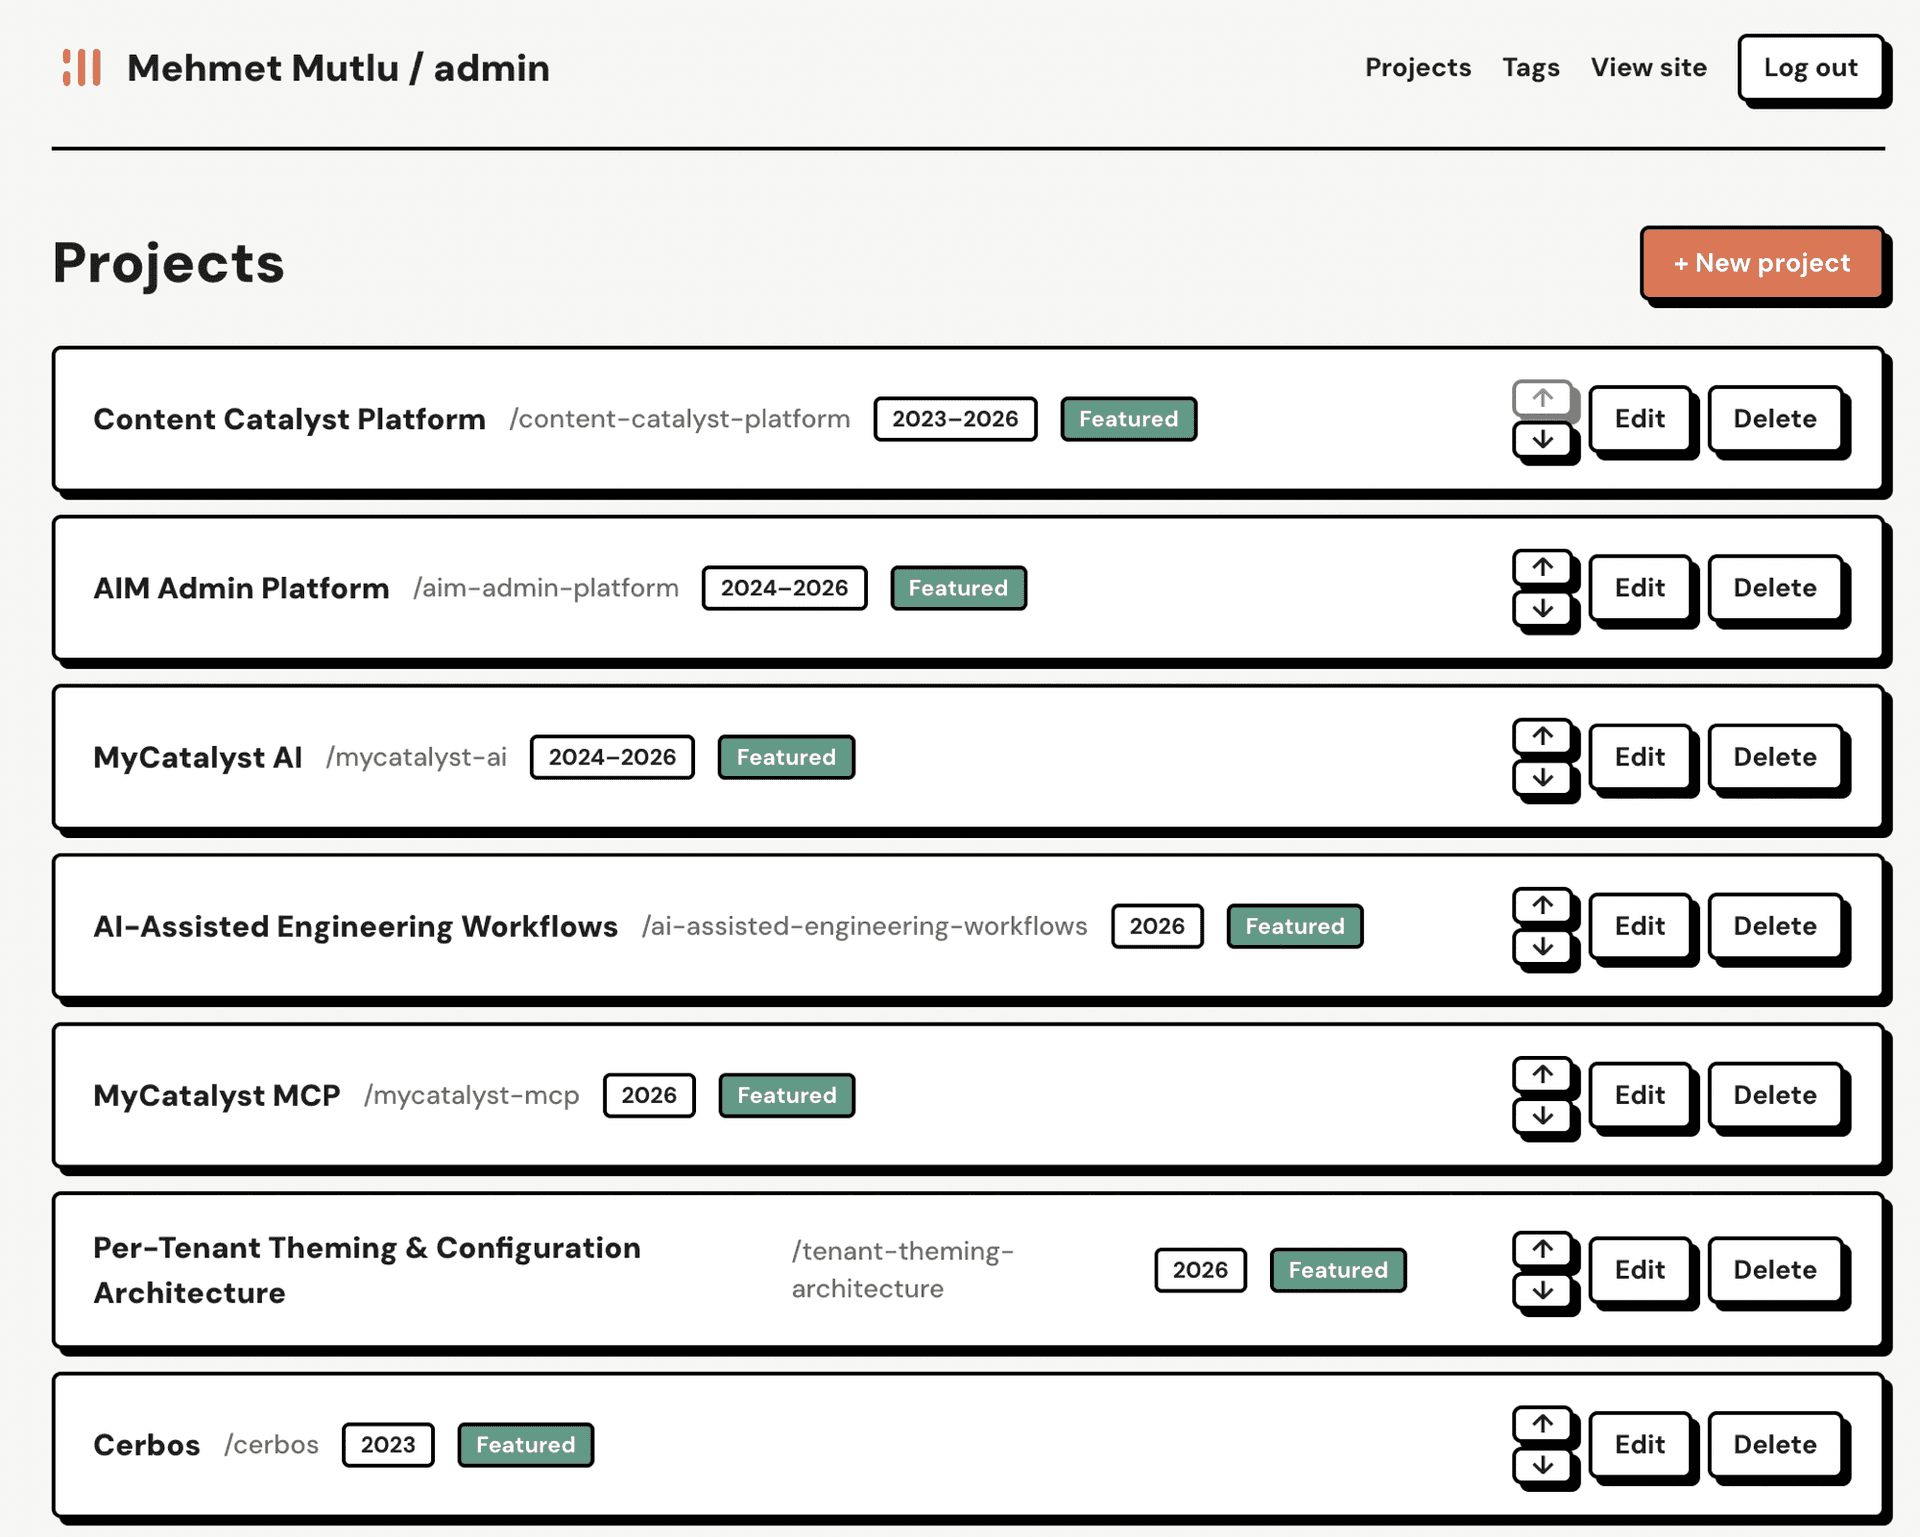The width and height of the screenshot is (1920, 1537).
Task: Click the Mehmet Mutlu / admin title
Action: tap(338, 68)
